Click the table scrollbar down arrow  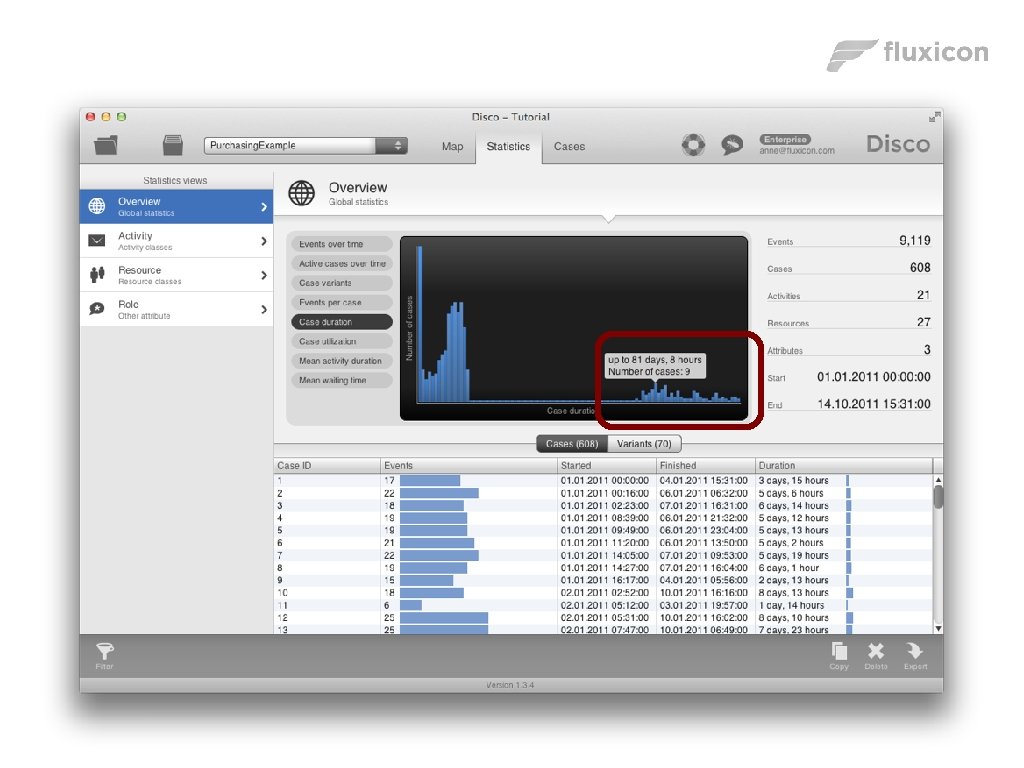tap(938, 628)
